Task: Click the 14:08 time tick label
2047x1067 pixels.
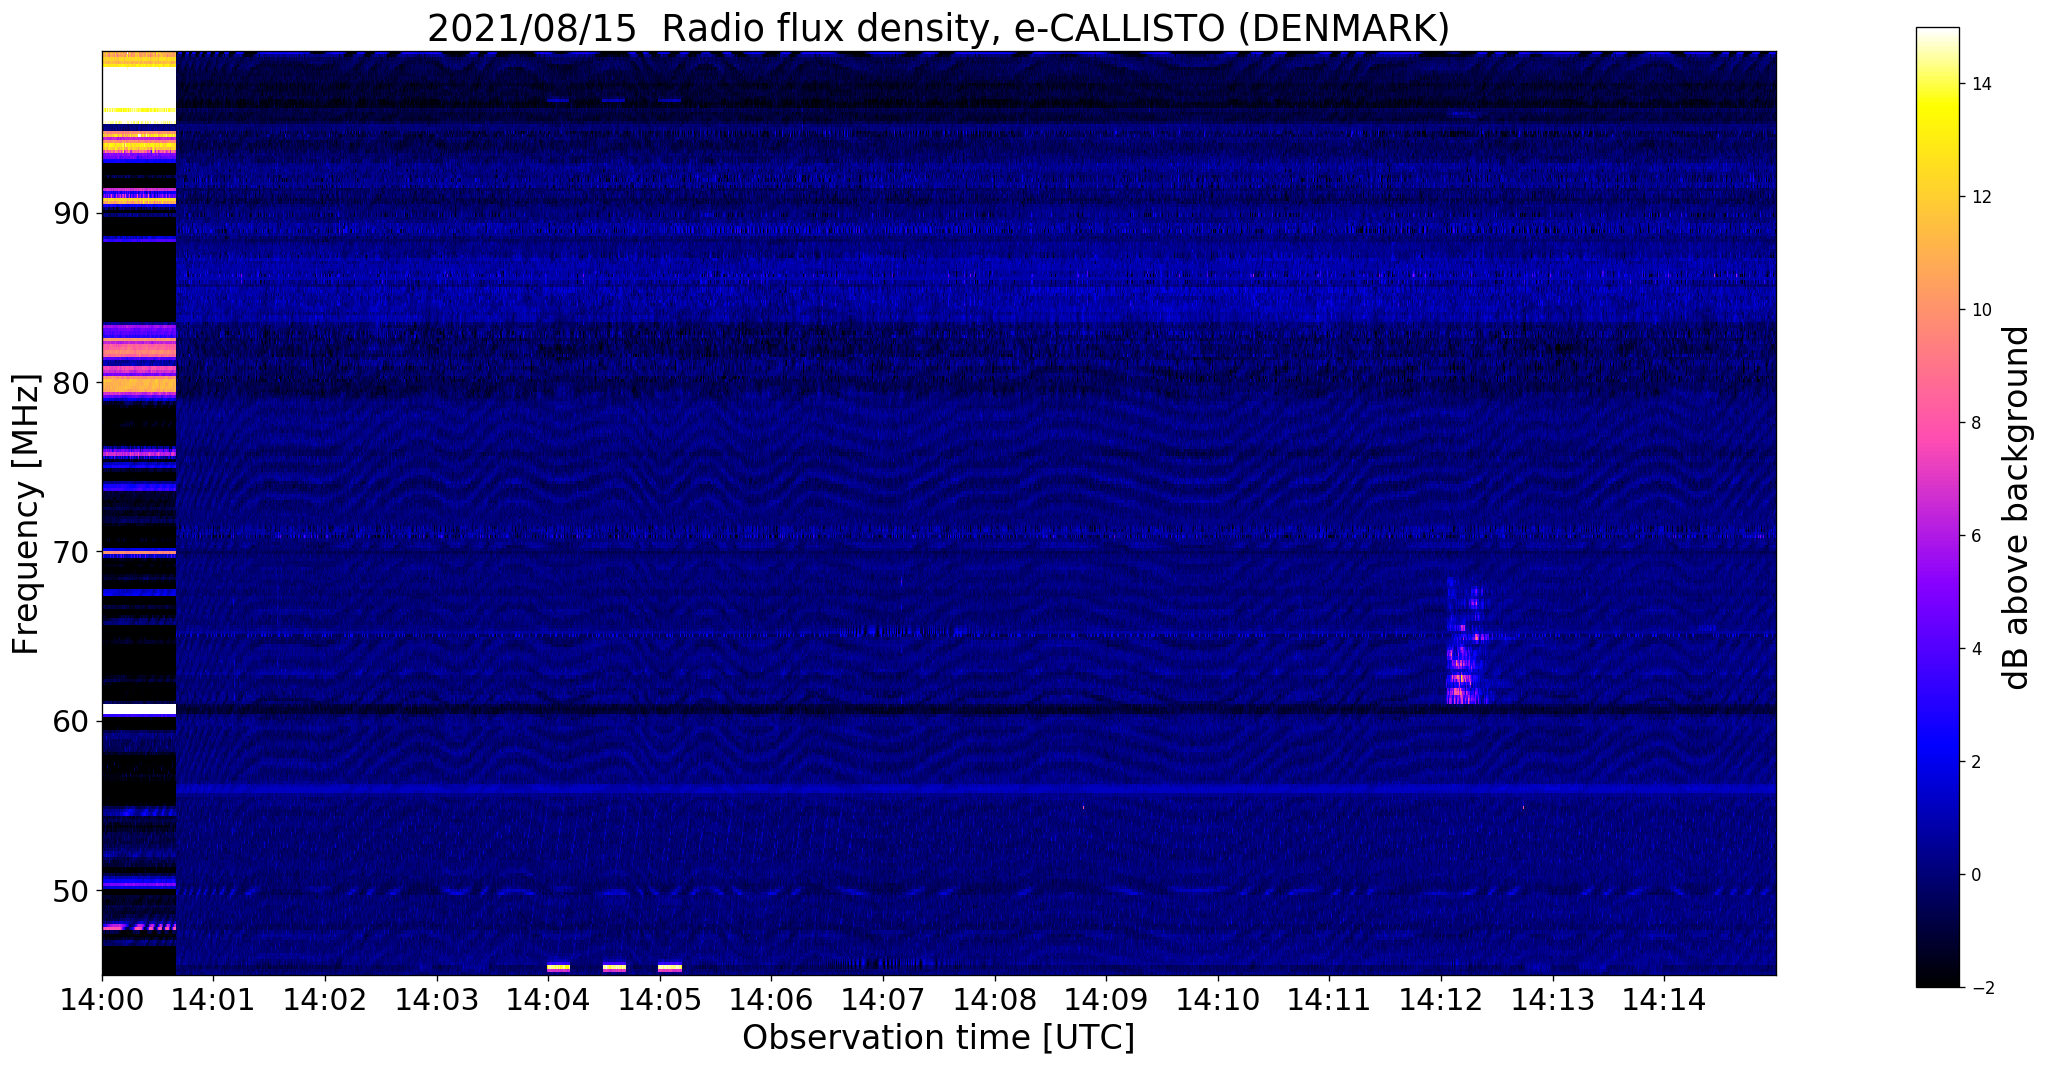Action: point(995,999)
